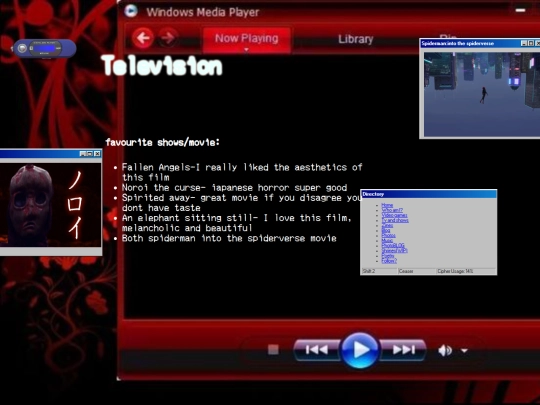Click the Cipher Usage 14% status cell
Image resolution: width=540 pixels, height=405 pixels.
(x=466, y=271)
